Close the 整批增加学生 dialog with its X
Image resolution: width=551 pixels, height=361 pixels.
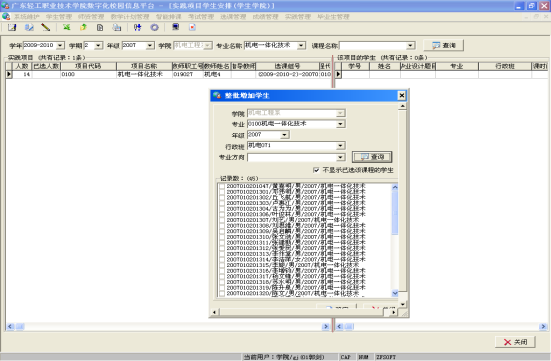click(402, 95)
